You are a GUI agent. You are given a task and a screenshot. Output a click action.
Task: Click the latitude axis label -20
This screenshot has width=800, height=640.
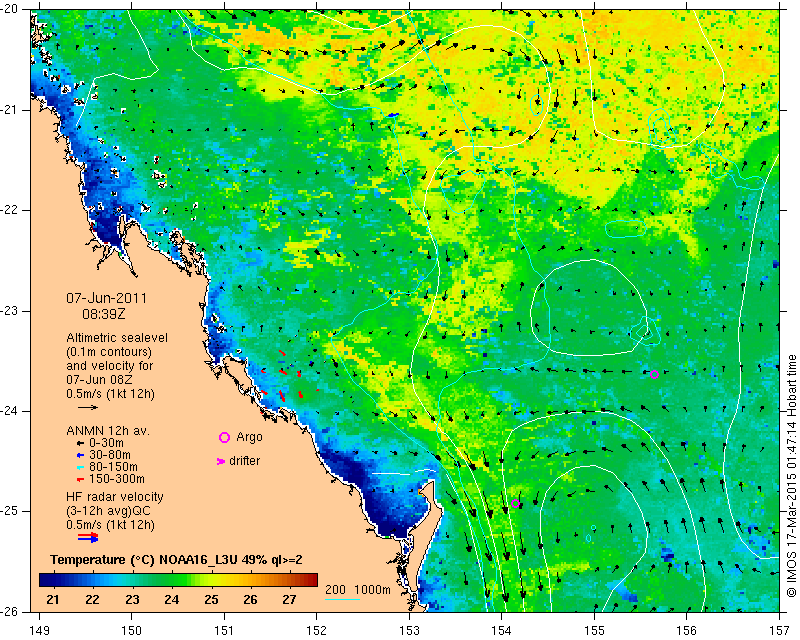(9, 9)
